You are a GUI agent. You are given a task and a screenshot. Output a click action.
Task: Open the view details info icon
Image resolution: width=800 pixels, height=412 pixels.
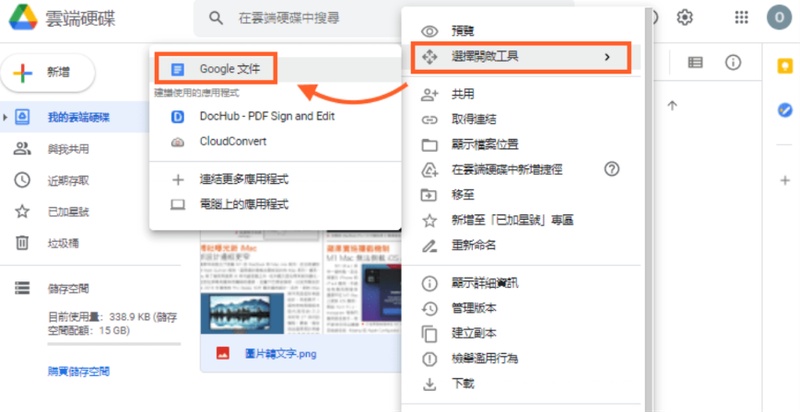733,62
